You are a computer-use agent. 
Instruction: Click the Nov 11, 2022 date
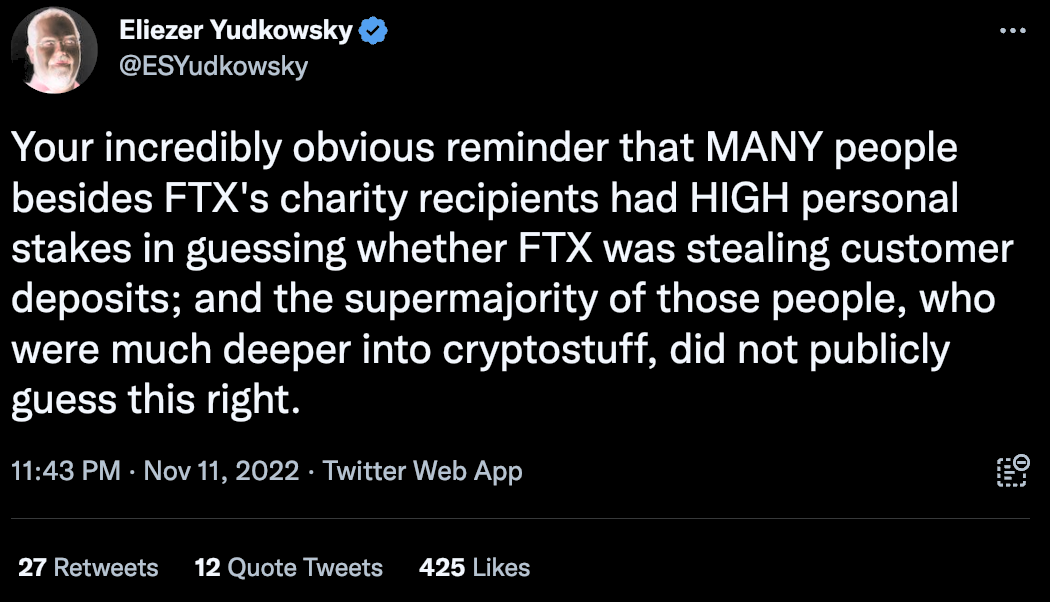[222, 471]
